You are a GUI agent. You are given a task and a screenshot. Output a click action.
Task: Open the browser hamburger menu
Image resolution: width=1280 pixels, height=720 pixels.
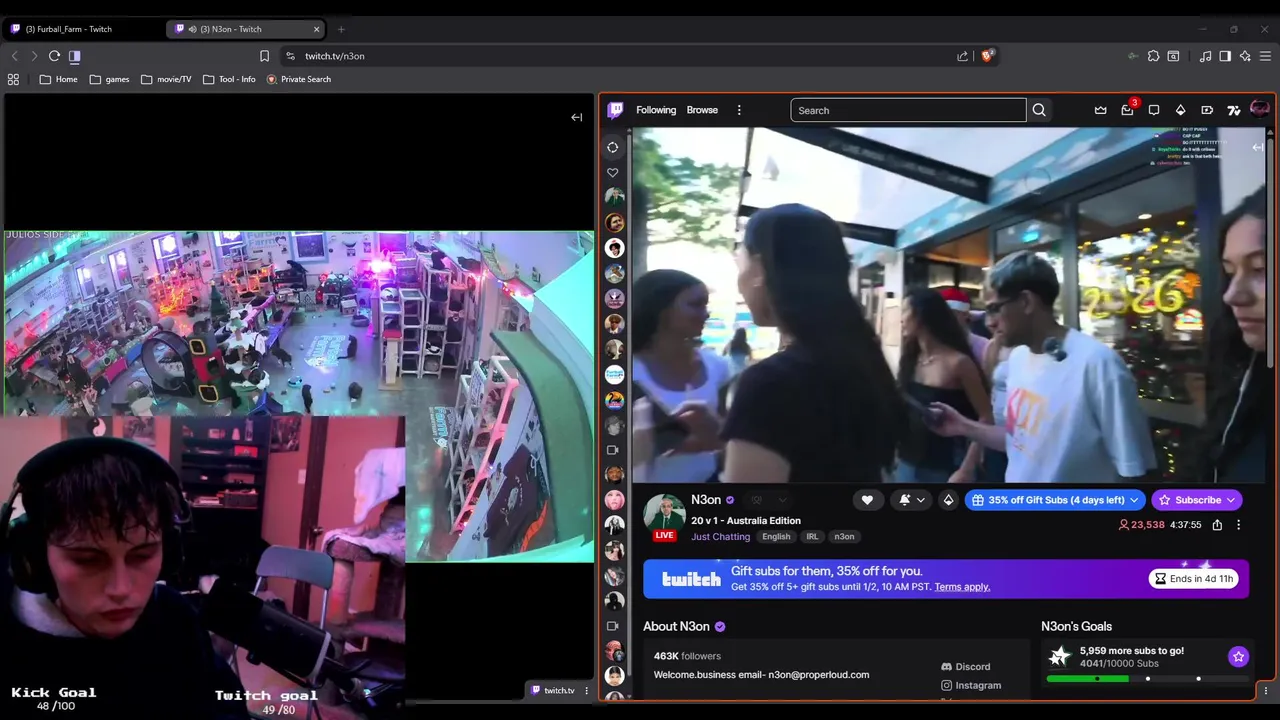pyautogui.click(x=1265, y=56)
